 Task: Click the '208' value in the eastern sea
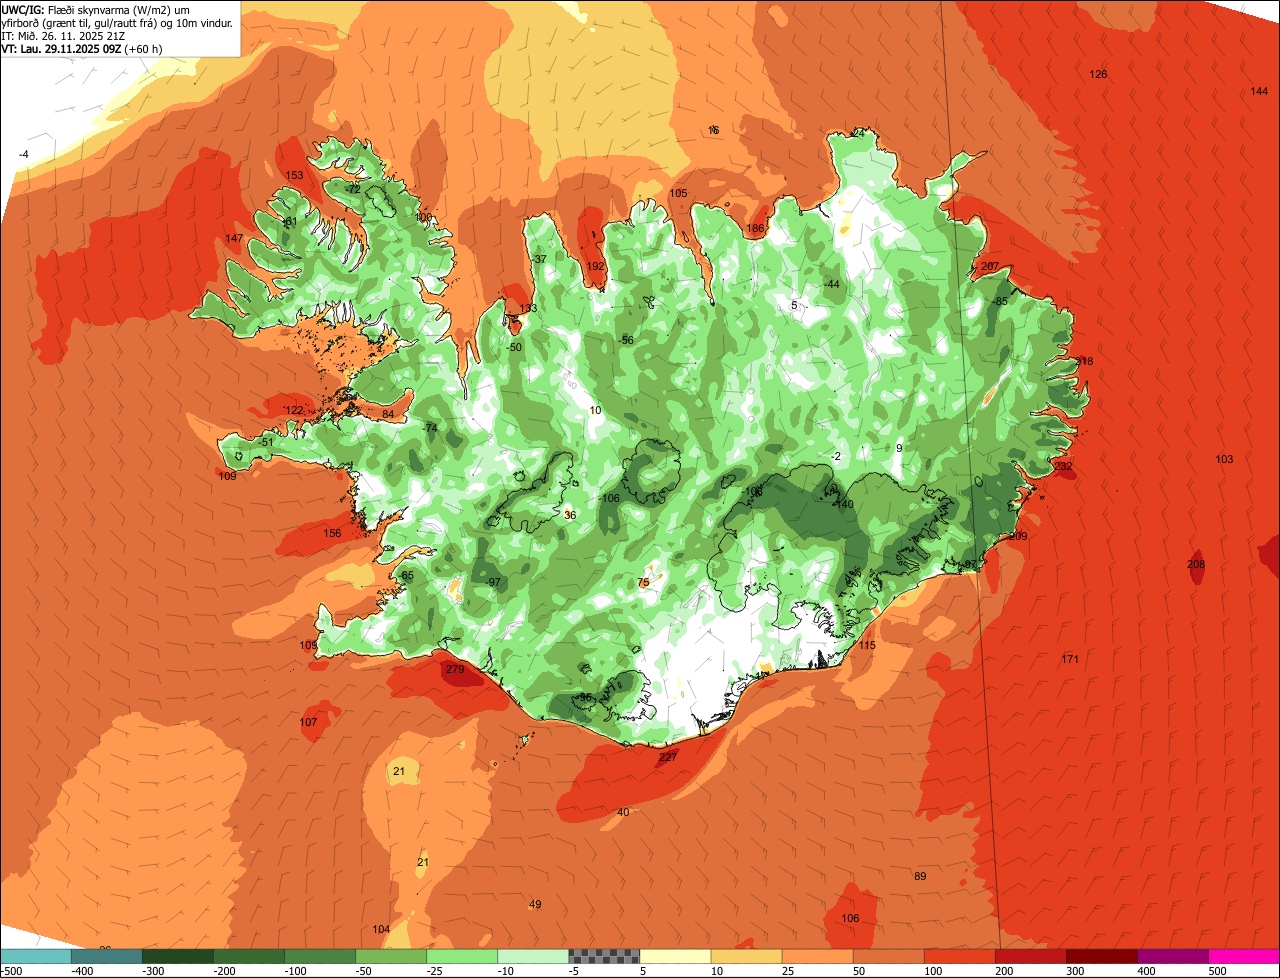point(1196,565)
